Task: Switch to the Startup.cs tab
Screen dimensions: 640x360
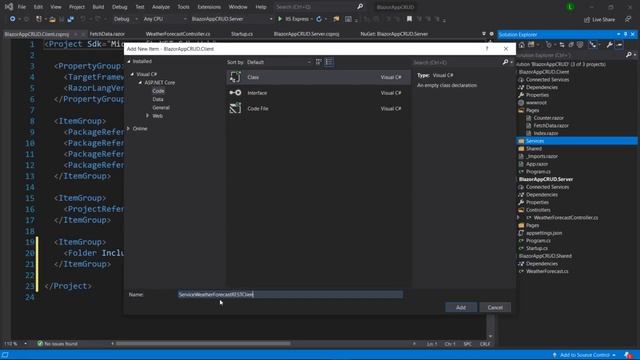Action: click(x=242, y=34)
